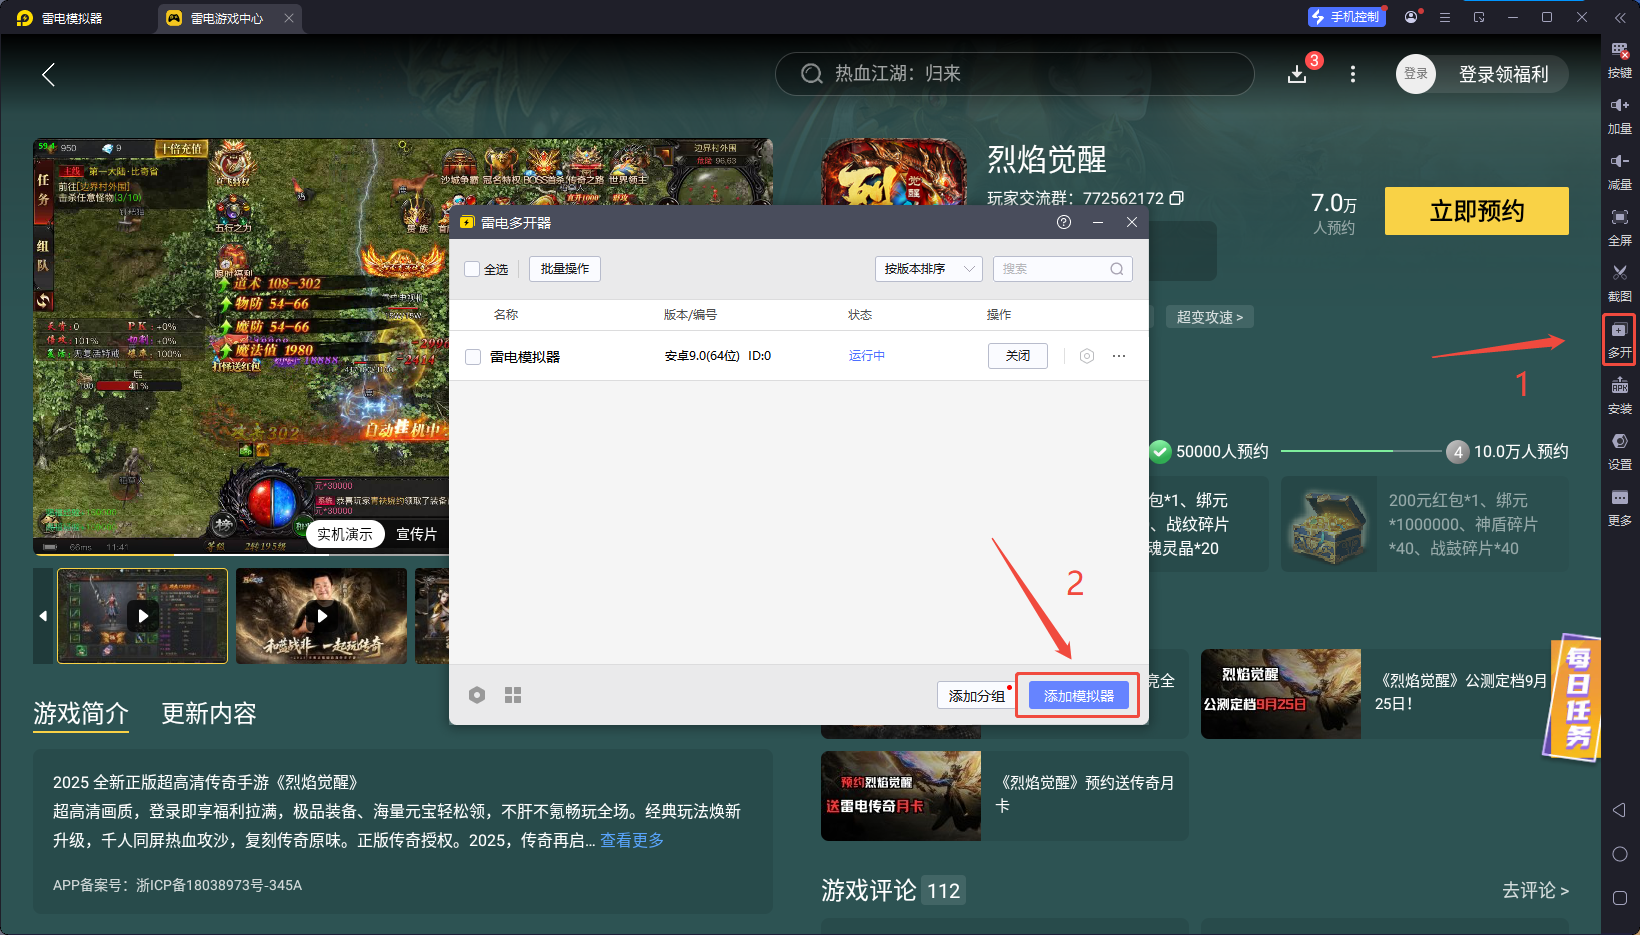Open the 安装 APK install tool

(1619, 396)
